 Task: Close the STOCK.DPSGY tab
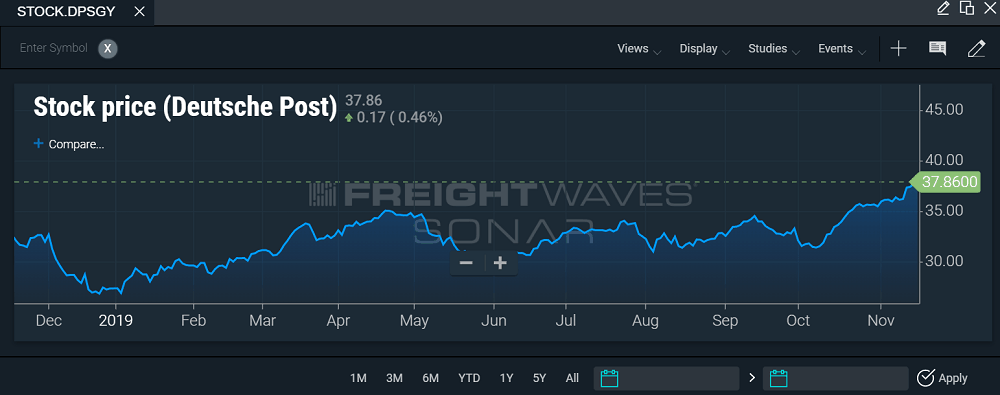tap(140, 12)
